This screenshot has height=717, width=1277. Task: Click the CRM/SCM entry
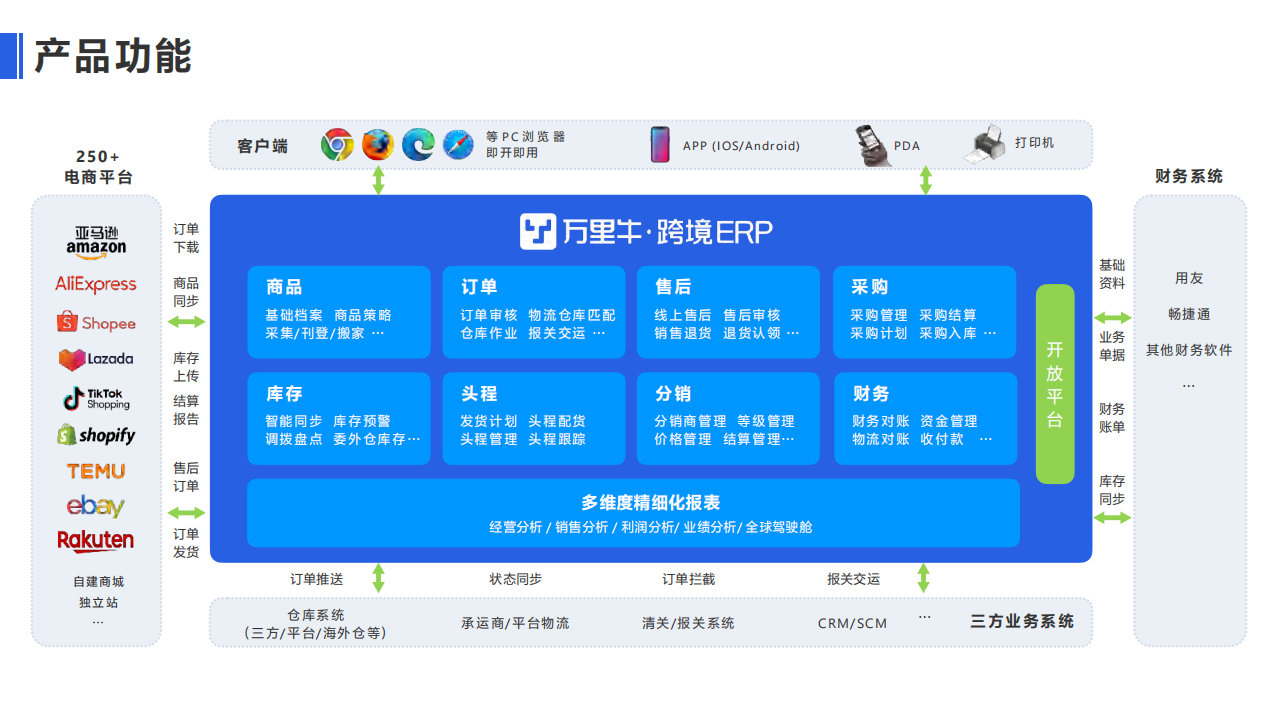[852, 623]
